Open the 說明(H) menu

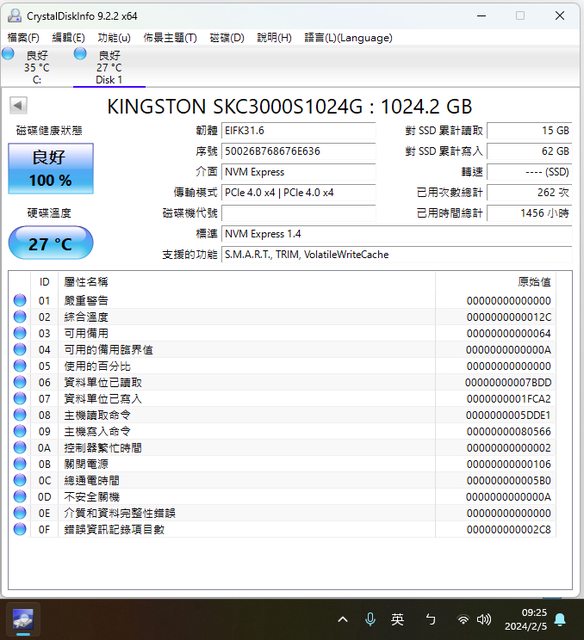(274, 38)
